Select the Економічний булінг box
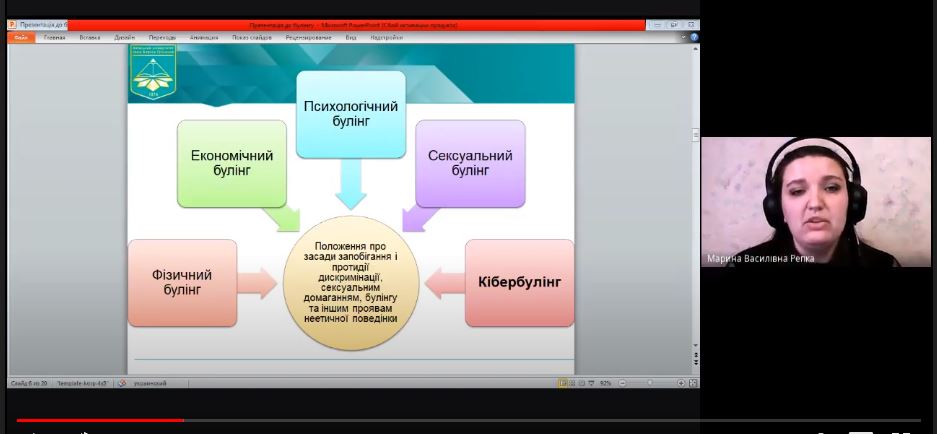This screenshot has height=434, width=937. pyautogui.click(x=232, y=163)
